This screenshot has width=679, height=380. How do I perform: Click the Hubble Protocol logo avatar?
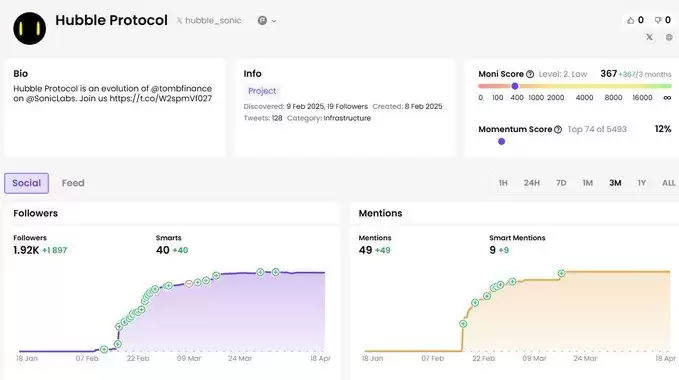pos(29,28)
